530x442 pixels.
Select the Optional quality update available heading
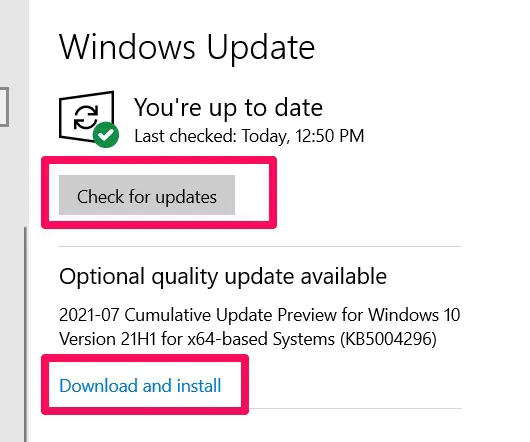(x=223, y=276)
